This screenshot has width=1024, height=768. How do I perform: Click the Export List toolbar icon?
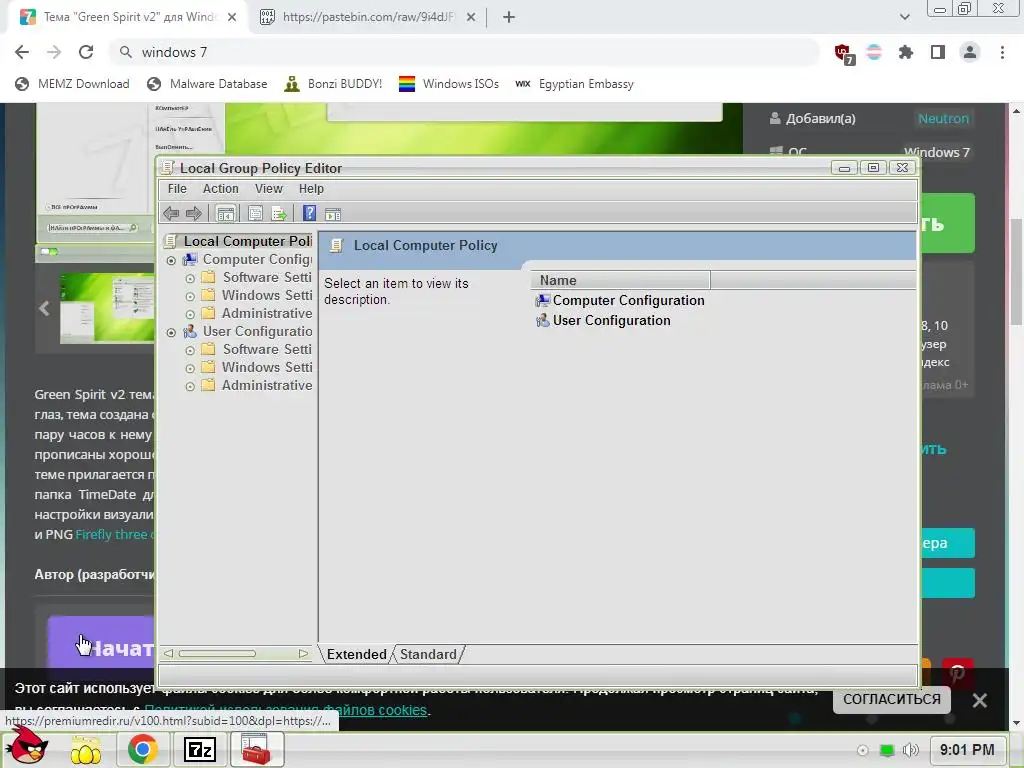279,214
